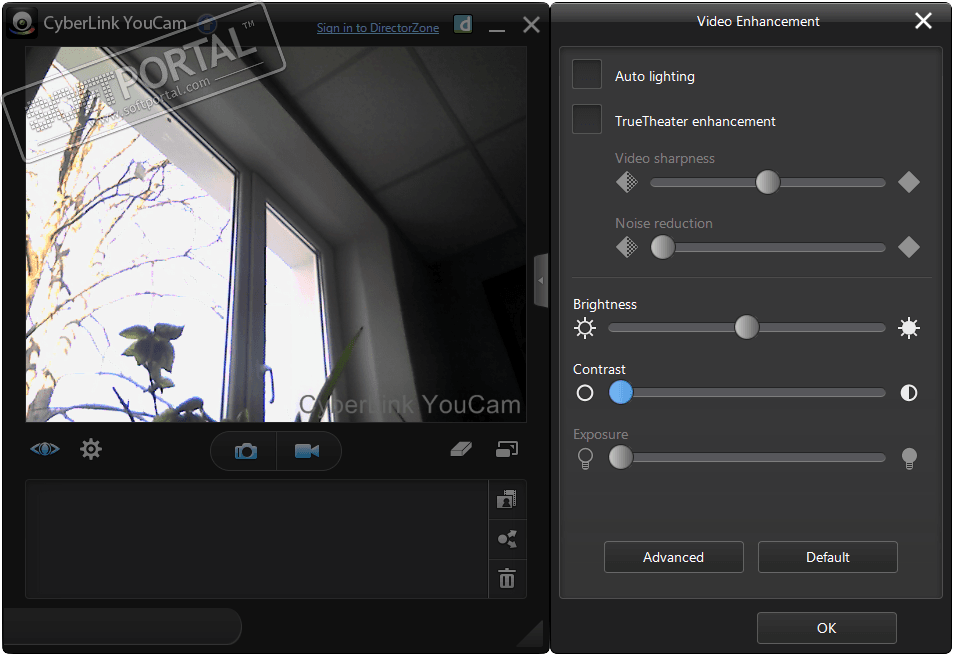Screen dimensions: 957x657
Task: Click the bright sun brightness icon
Action: 909,328
